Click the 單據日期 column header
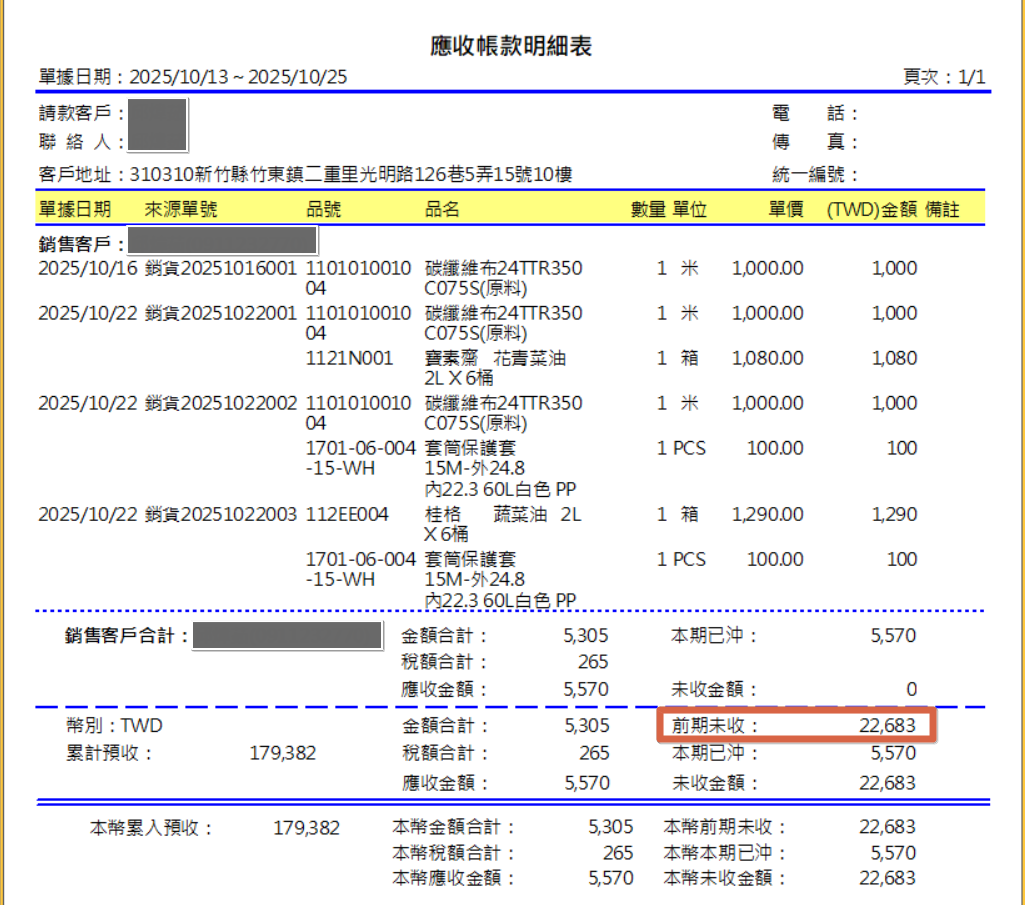Image resolution: width=1025 pixels, height=905 pixels. 74,209
